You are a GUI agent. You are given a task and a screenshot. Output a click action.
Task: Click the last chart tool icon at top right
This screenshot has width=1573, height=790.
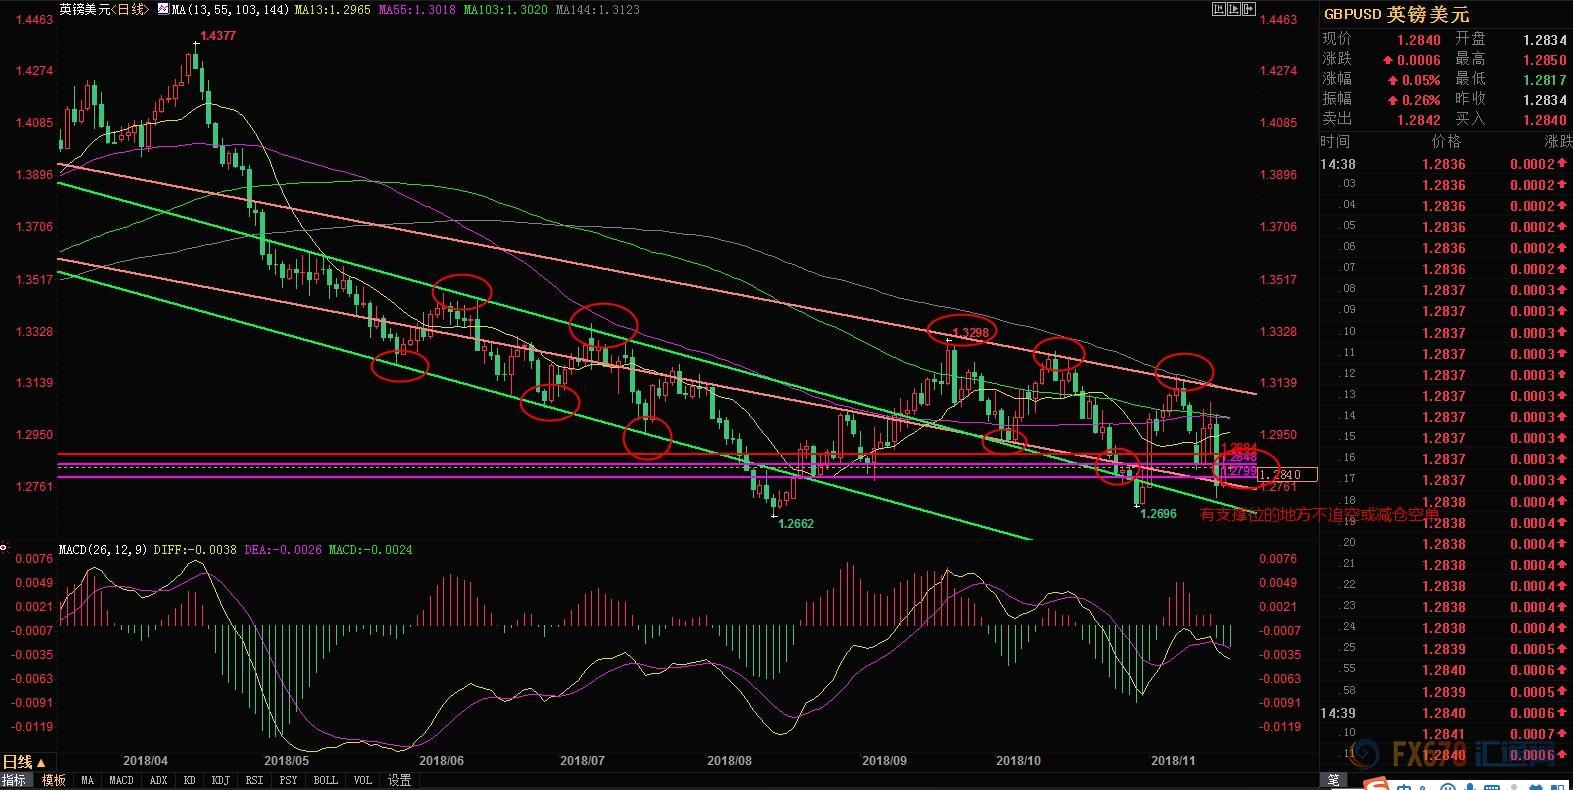(x=1249, y=9)
